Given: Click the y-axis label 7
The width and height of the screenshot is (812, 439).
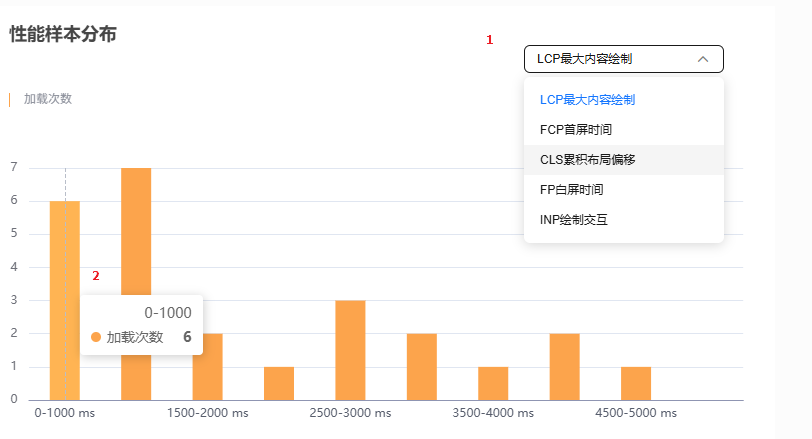Looking at the screenshot, I should click(14, 167).
